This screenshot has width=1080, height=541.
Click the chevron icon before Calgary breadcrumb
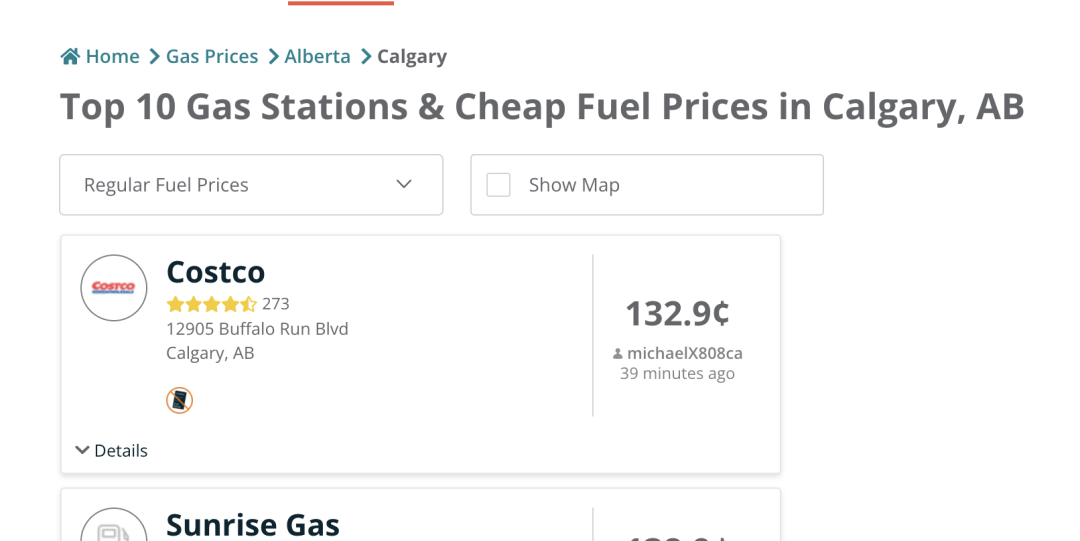[366, 57]
